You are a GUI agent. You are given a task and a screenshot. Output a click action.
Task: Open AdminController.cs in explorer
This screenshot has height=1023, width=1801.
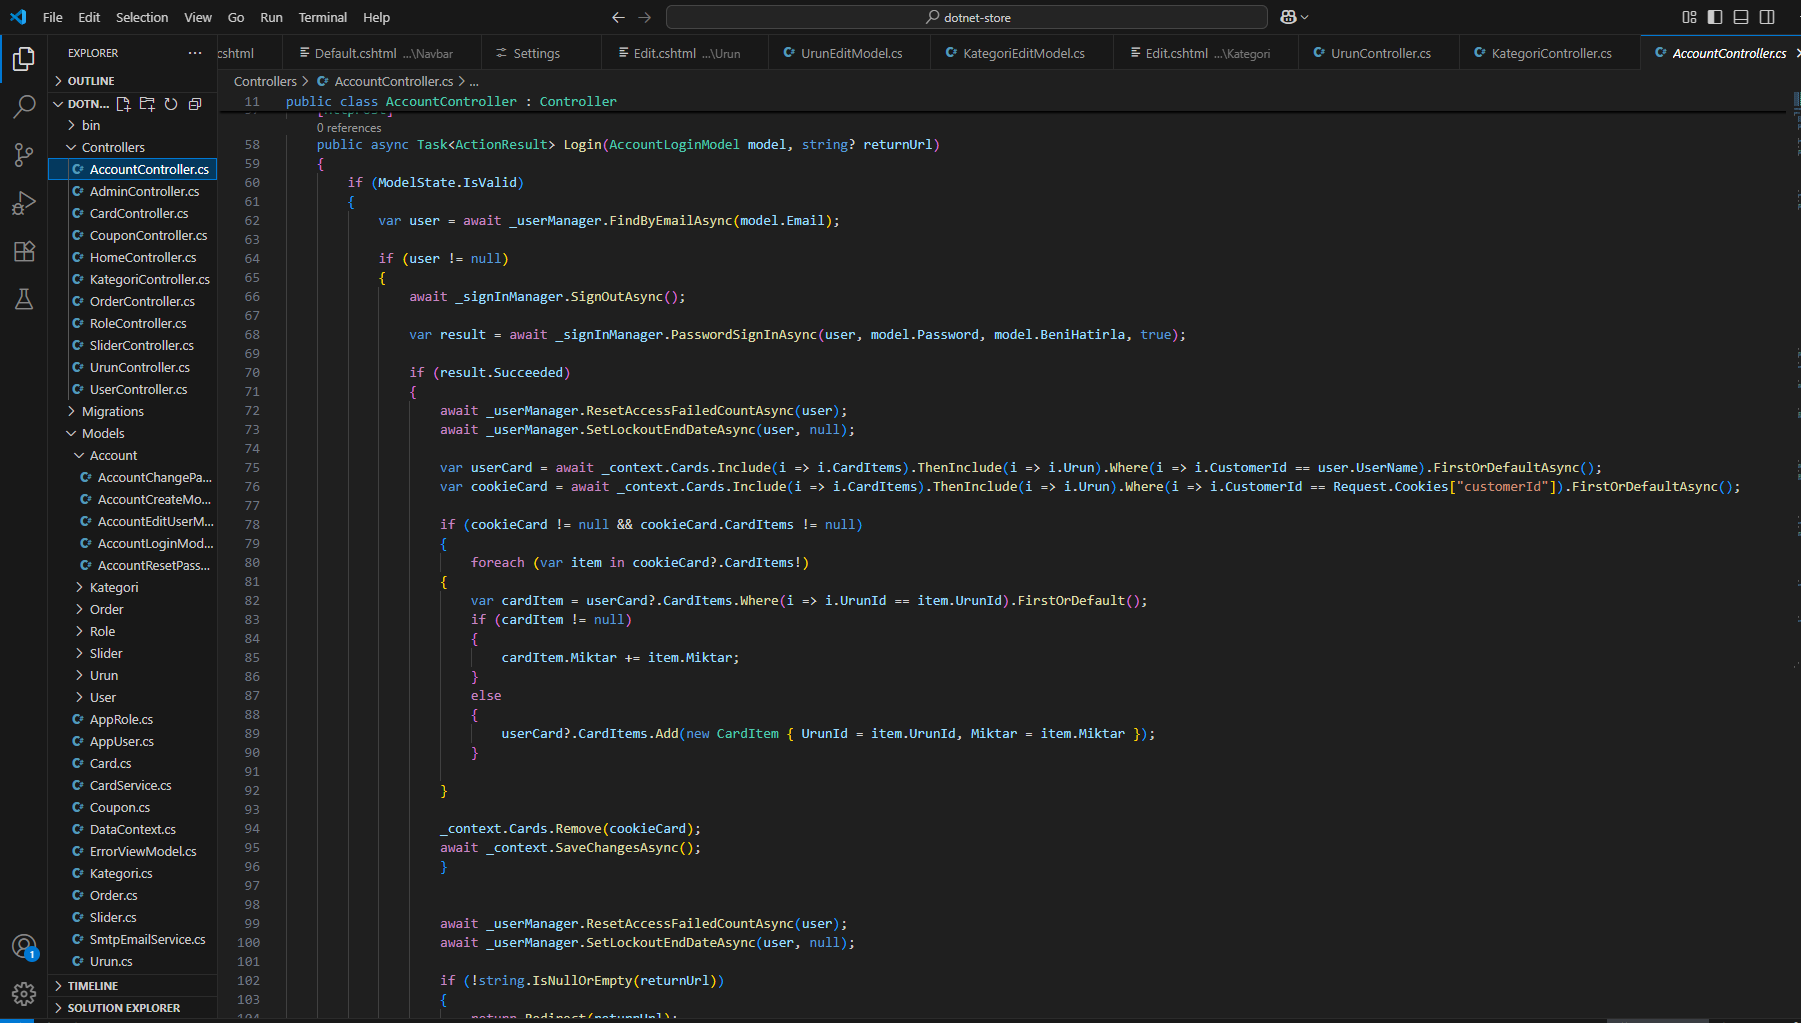point(133,191)
